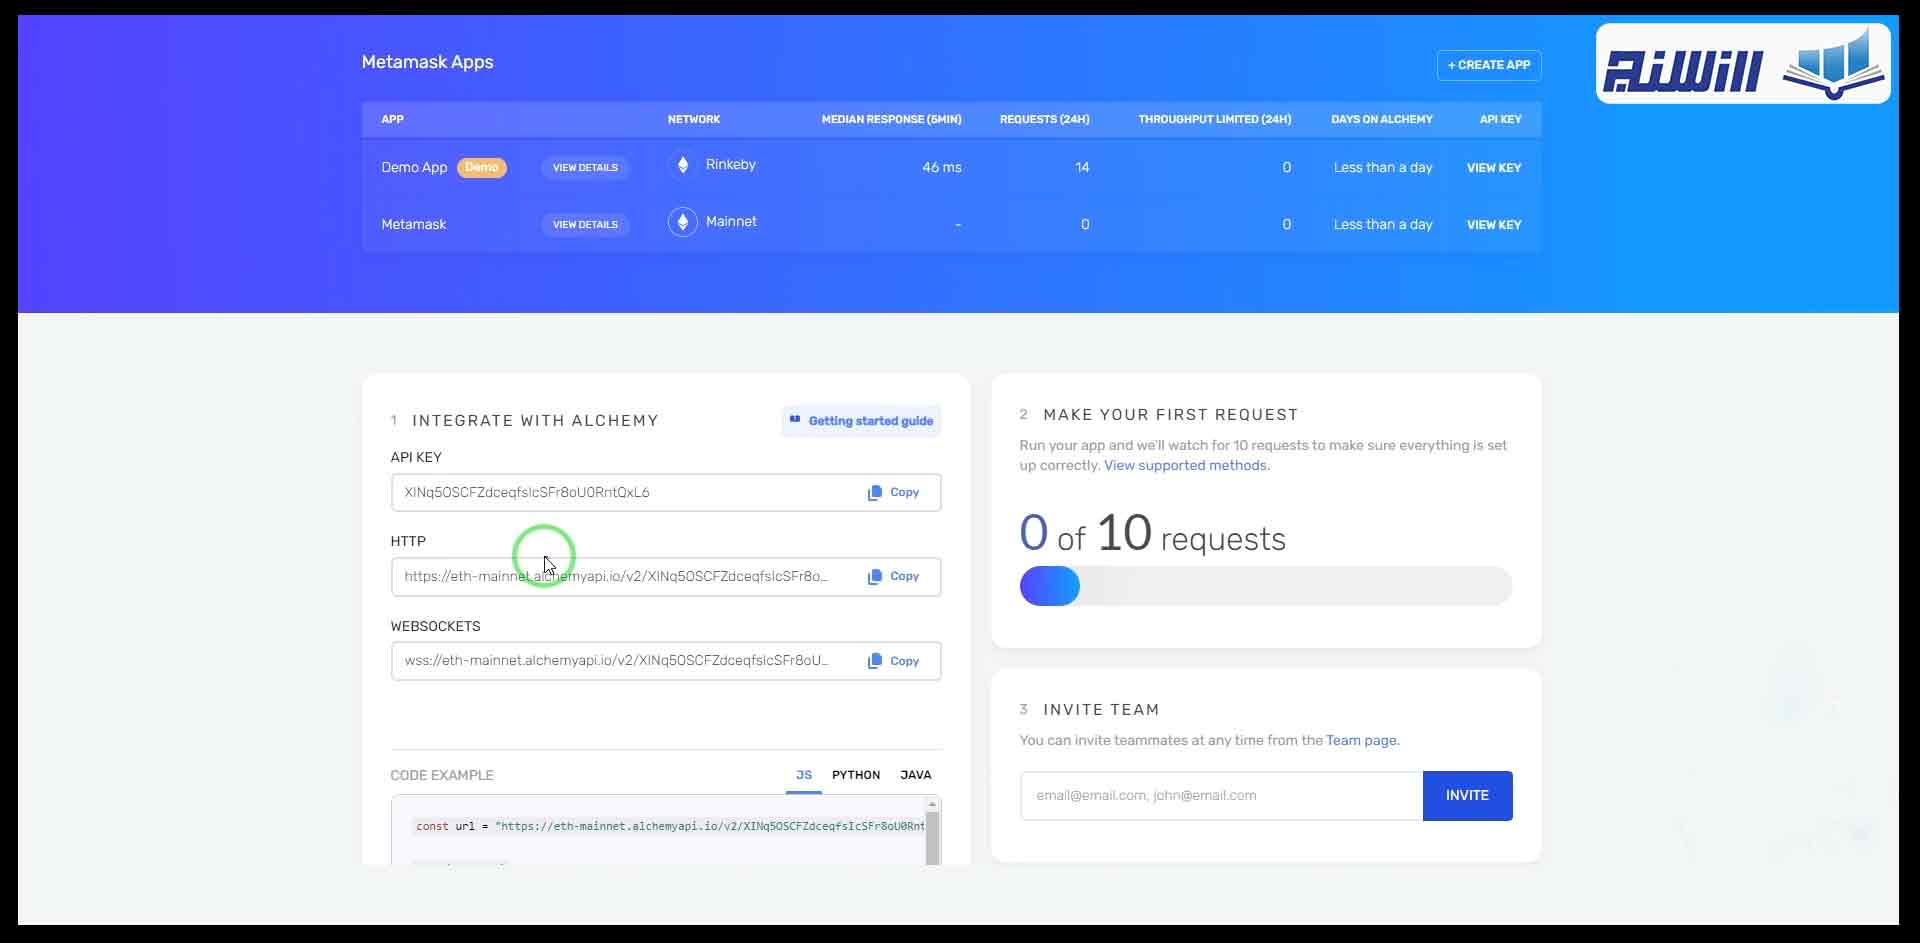Click the book icon in Getting started guide
The width and height of the screenshot is (1920, 943).
click(795, 420)
